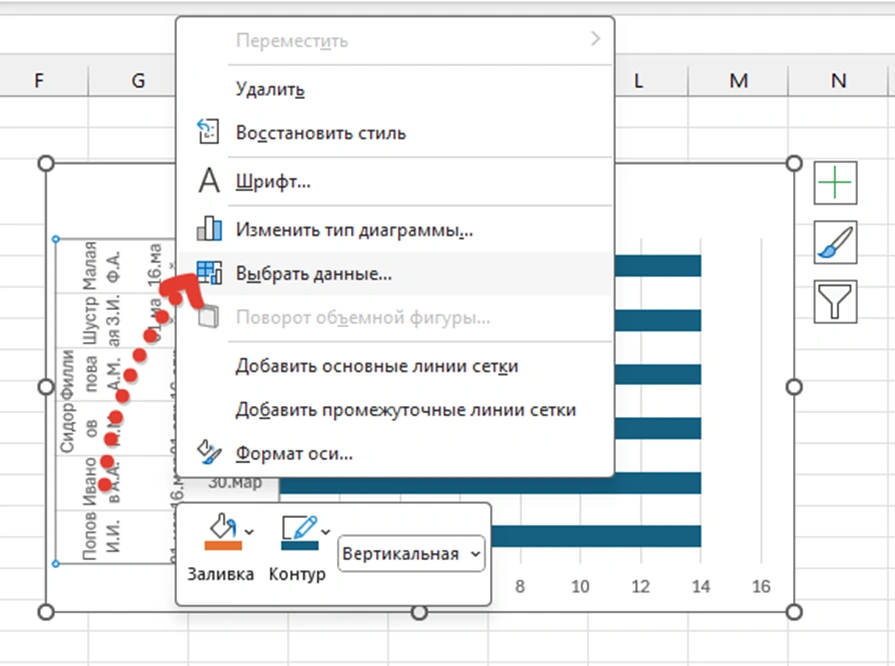Choose Удалить from context menu
Image resolution: width=895 pixels, height=666 pixels.
[395, 89]
